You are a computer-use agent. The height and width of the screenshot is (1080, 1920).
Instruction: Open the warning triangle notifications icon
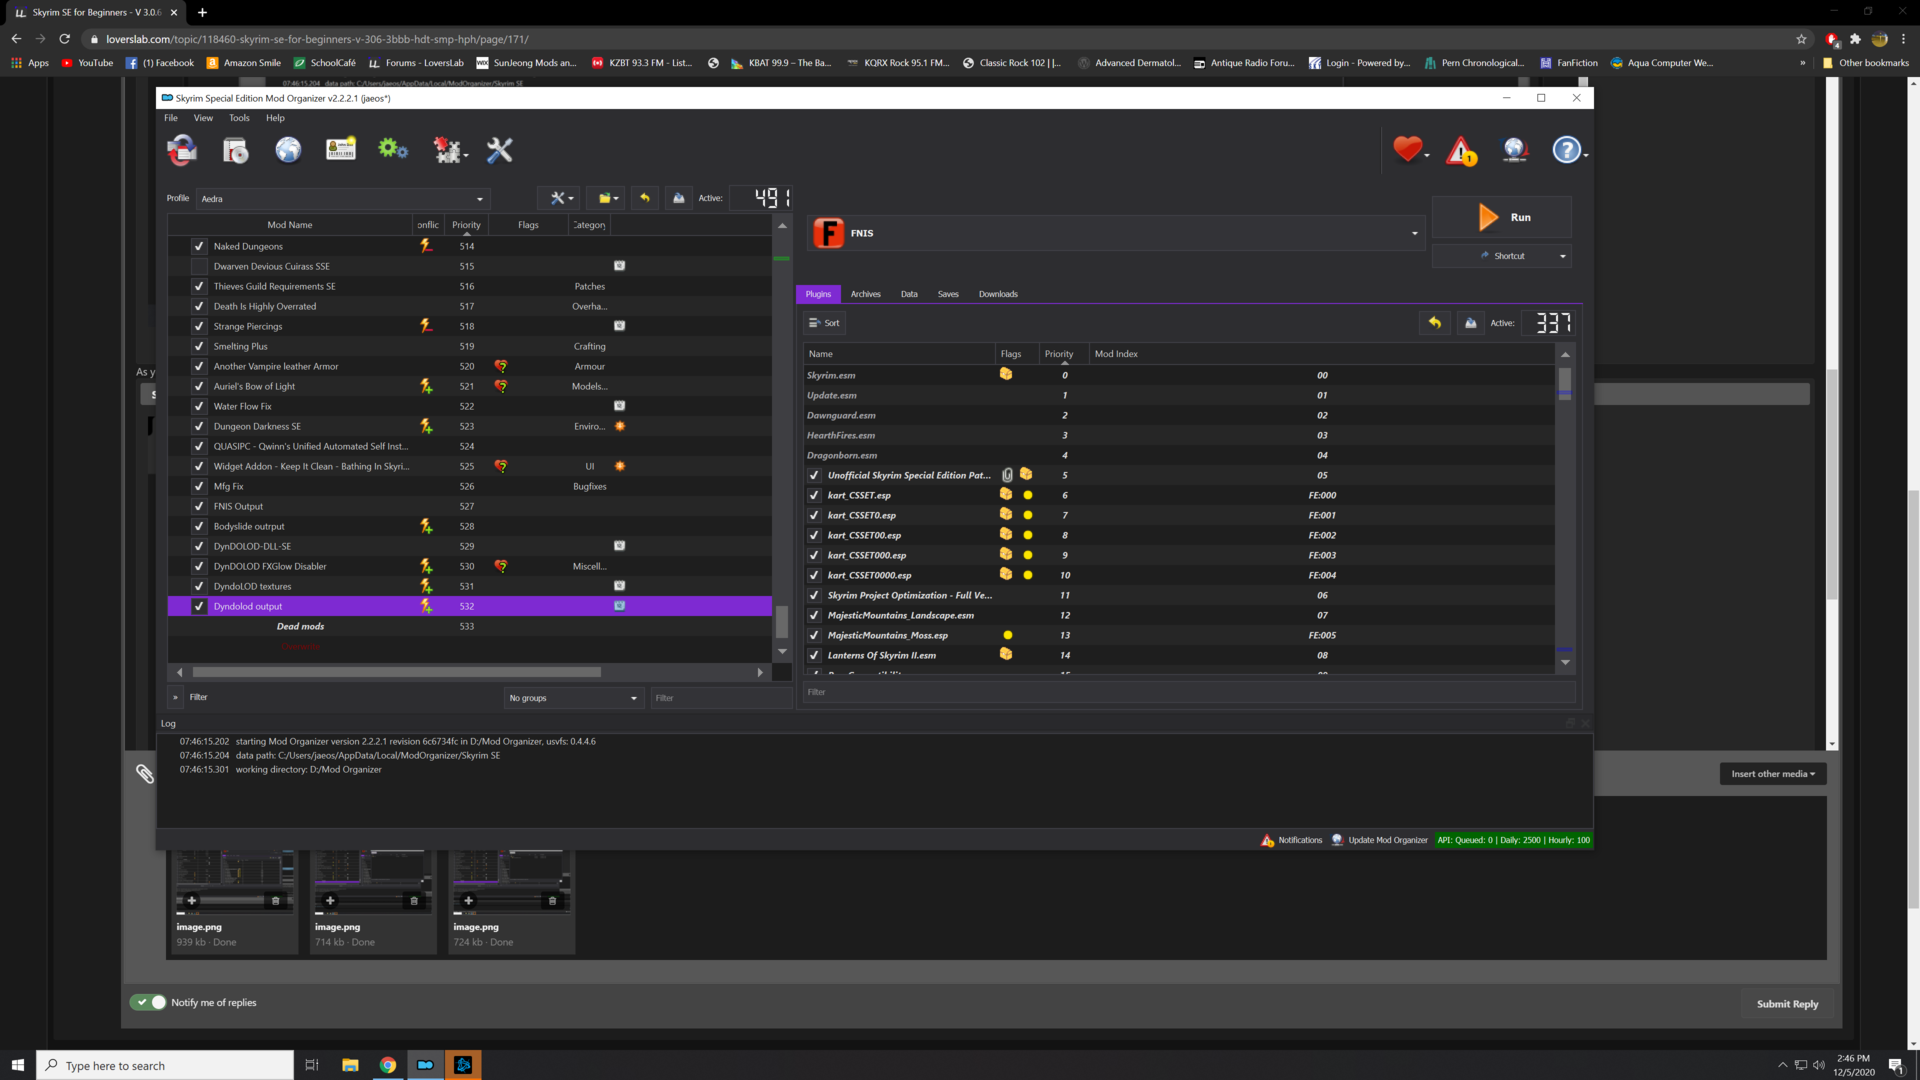pyautogui.click(x=1461, y=151)
